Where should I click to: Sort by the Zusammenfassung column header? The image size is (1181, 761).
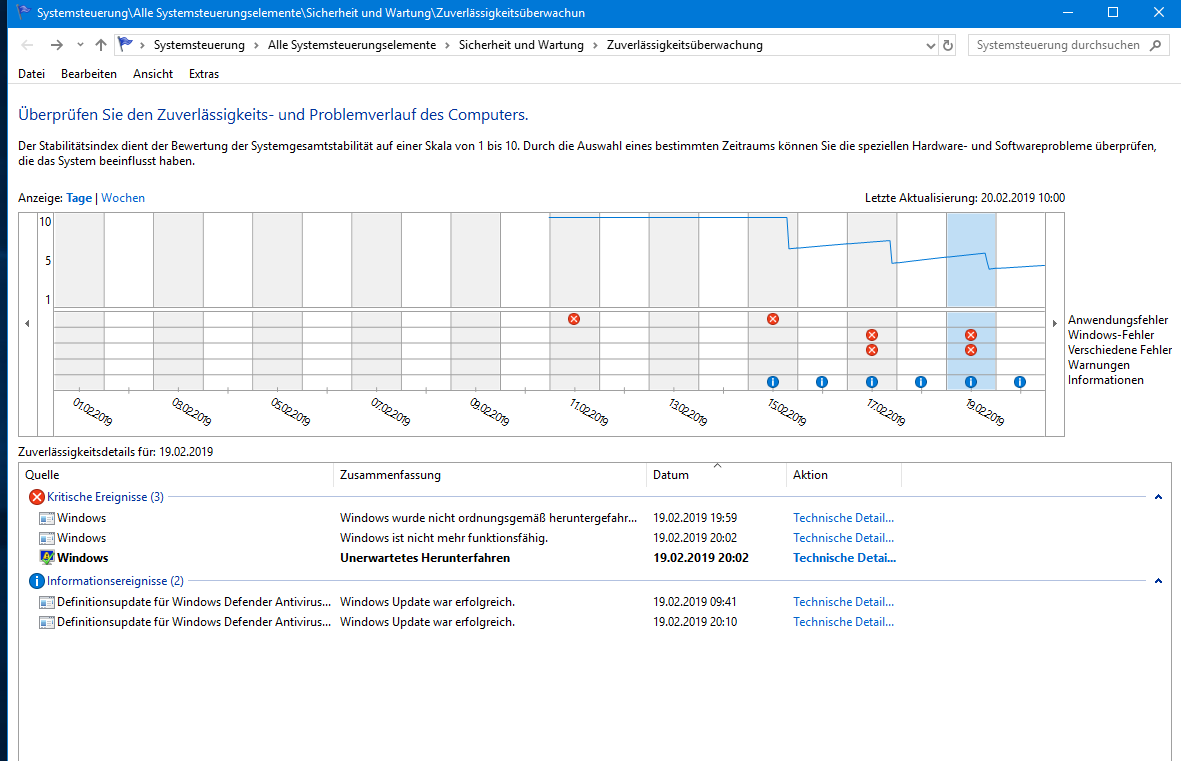point(490,475)
